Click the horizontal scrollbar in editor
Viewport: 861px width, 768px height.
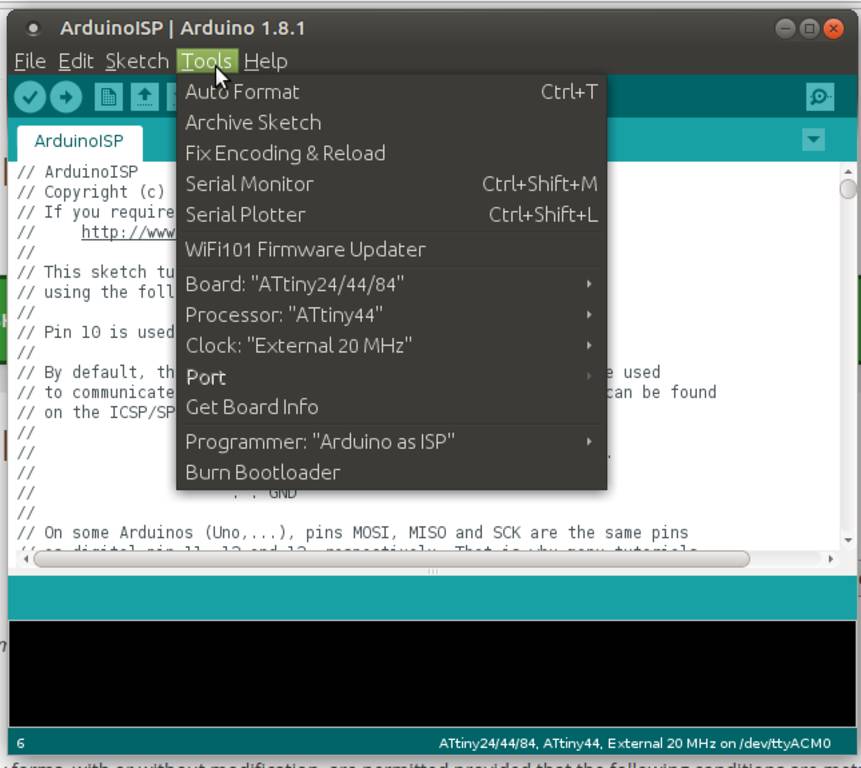tap(392, 559)
